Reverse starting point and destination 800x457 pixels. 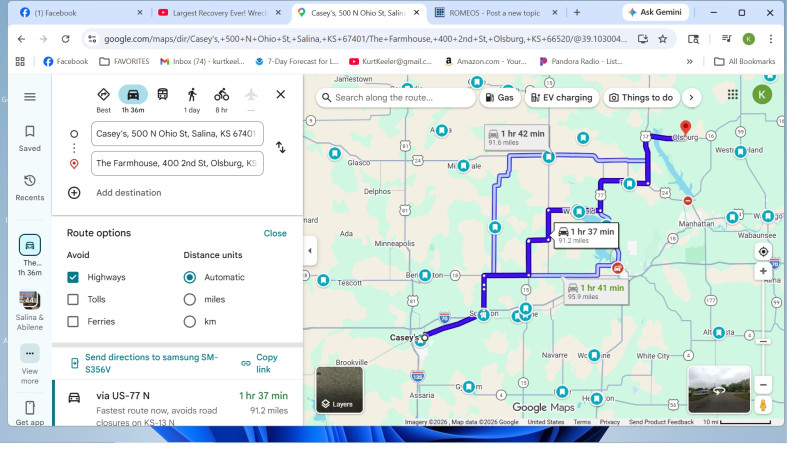[281, 148]
